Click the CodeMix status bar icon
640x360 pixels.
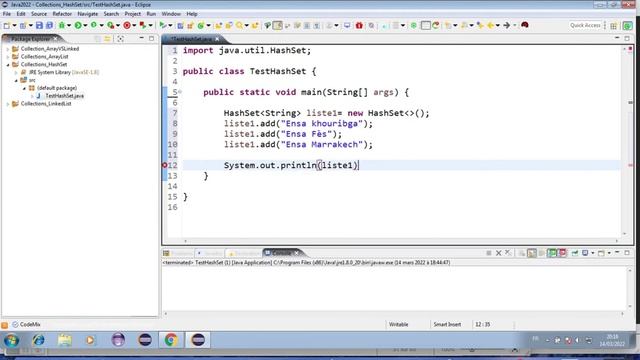(x=26, y=324)
